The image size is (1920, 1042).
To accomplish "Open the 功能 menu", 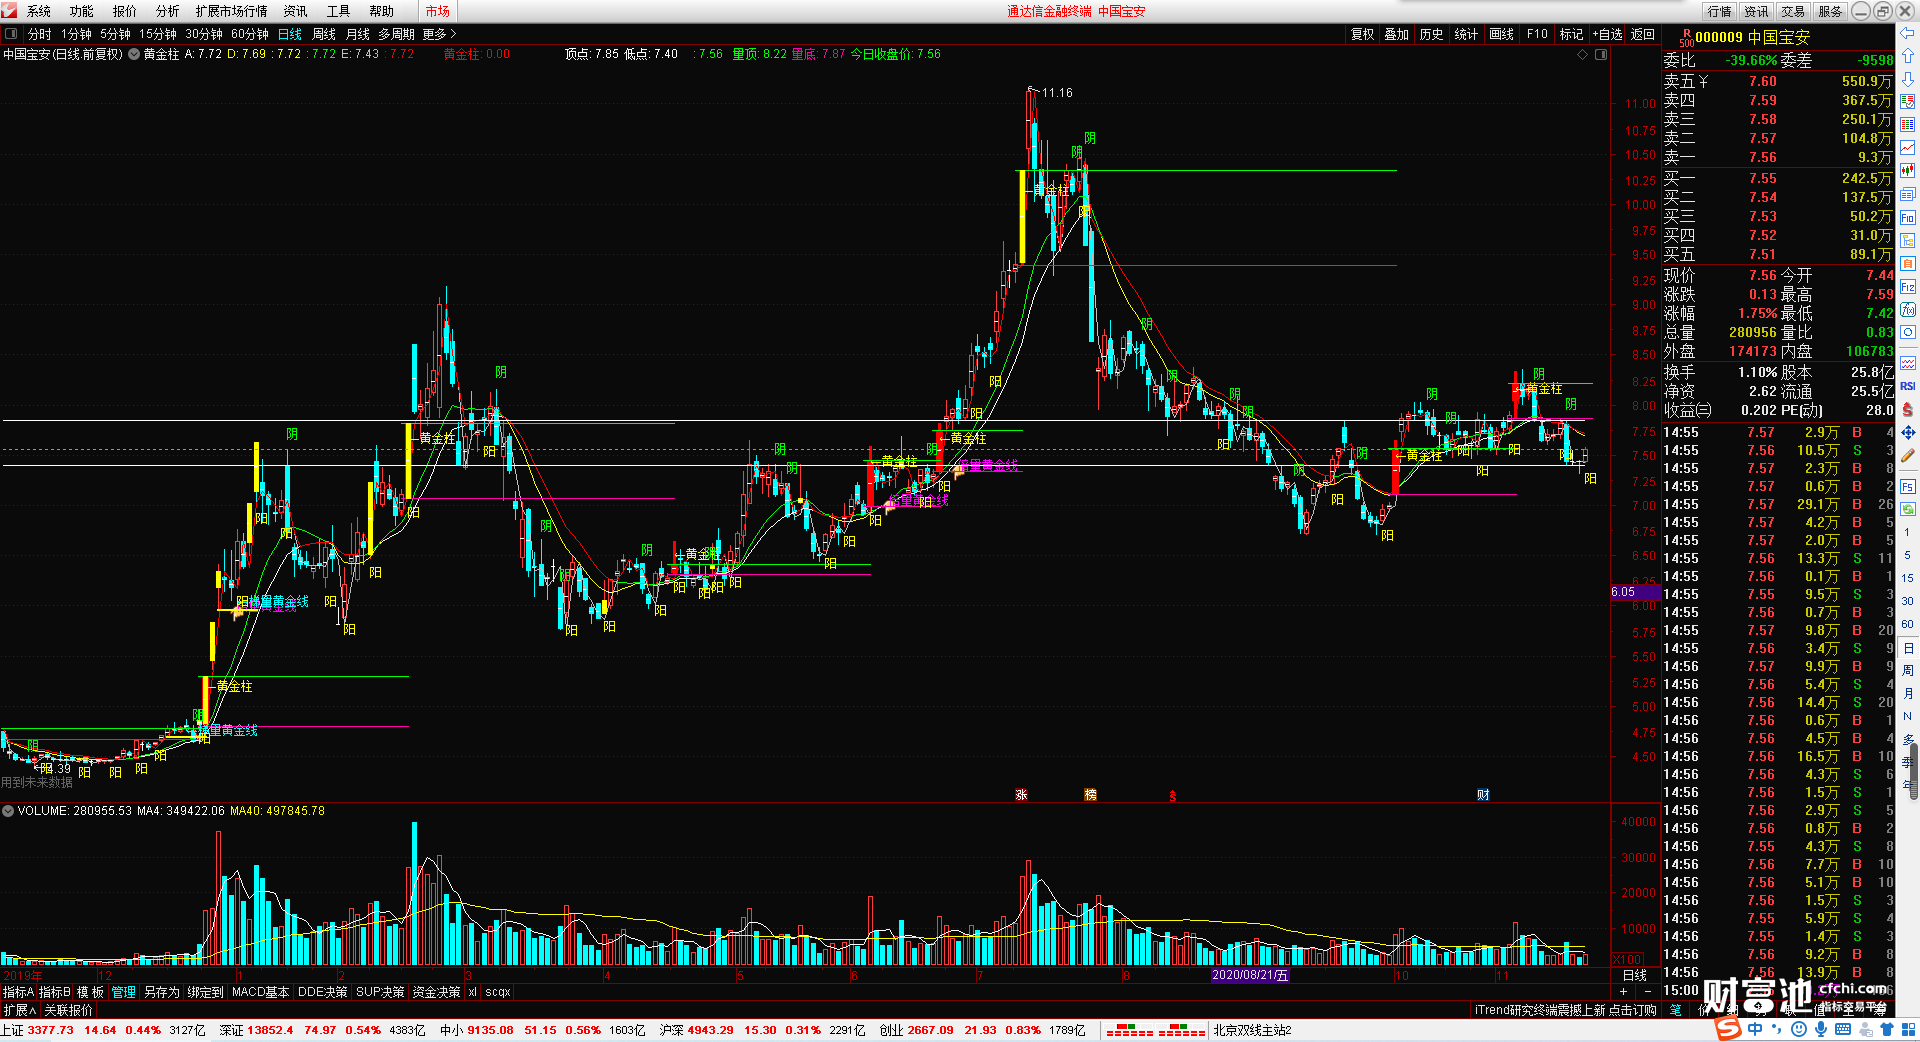I will pyautogui.click(x=82, y=11).
